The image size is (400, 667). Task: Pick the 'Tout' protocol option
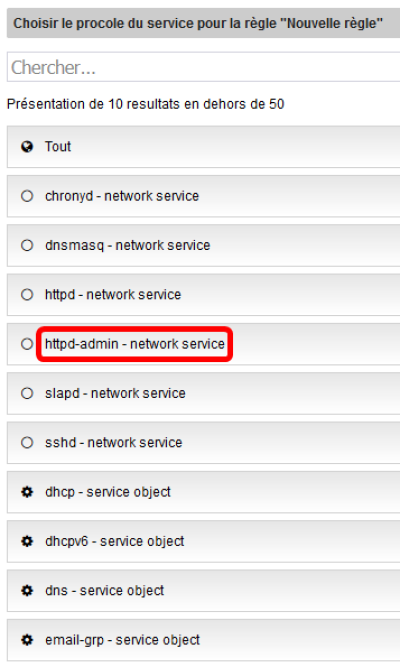tap(203, 147)
